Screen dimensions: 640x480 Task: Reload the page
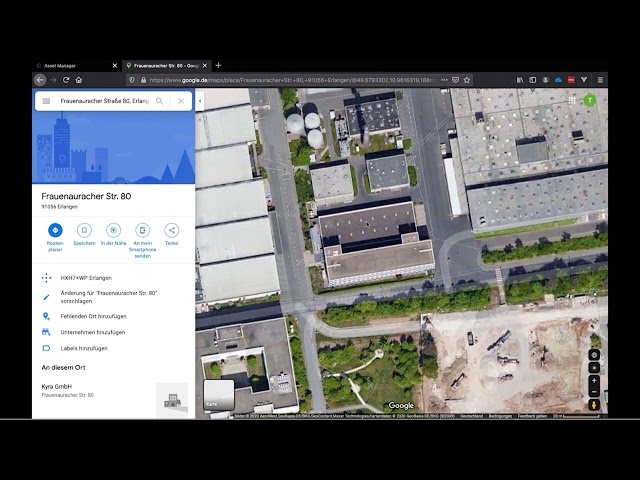[x=66, y=80]
